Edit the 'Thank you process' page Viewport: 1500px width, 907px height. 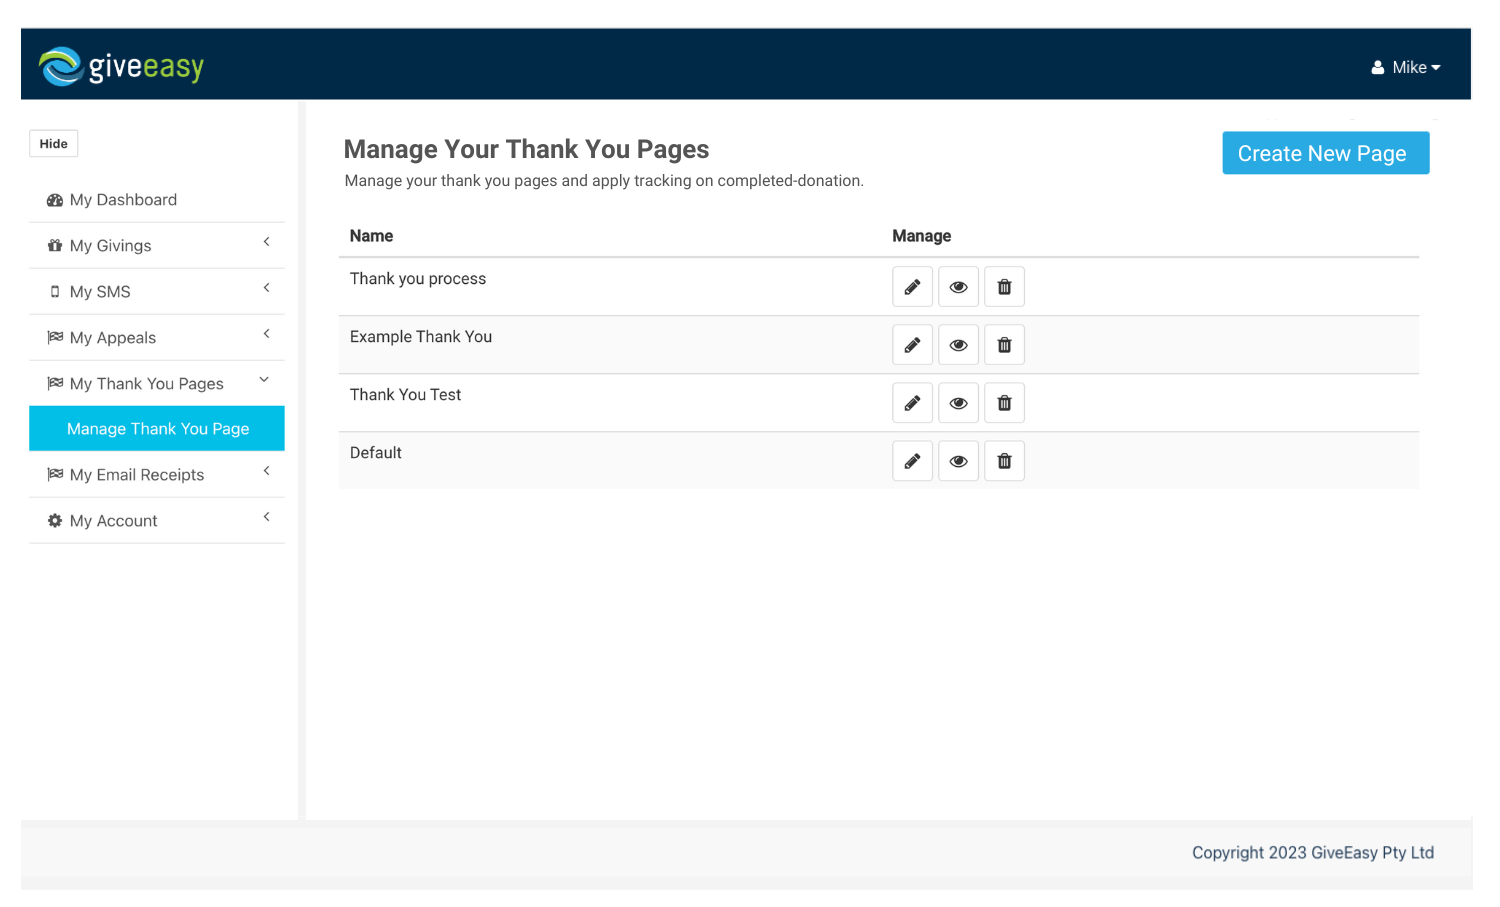[x=912, y=287]
